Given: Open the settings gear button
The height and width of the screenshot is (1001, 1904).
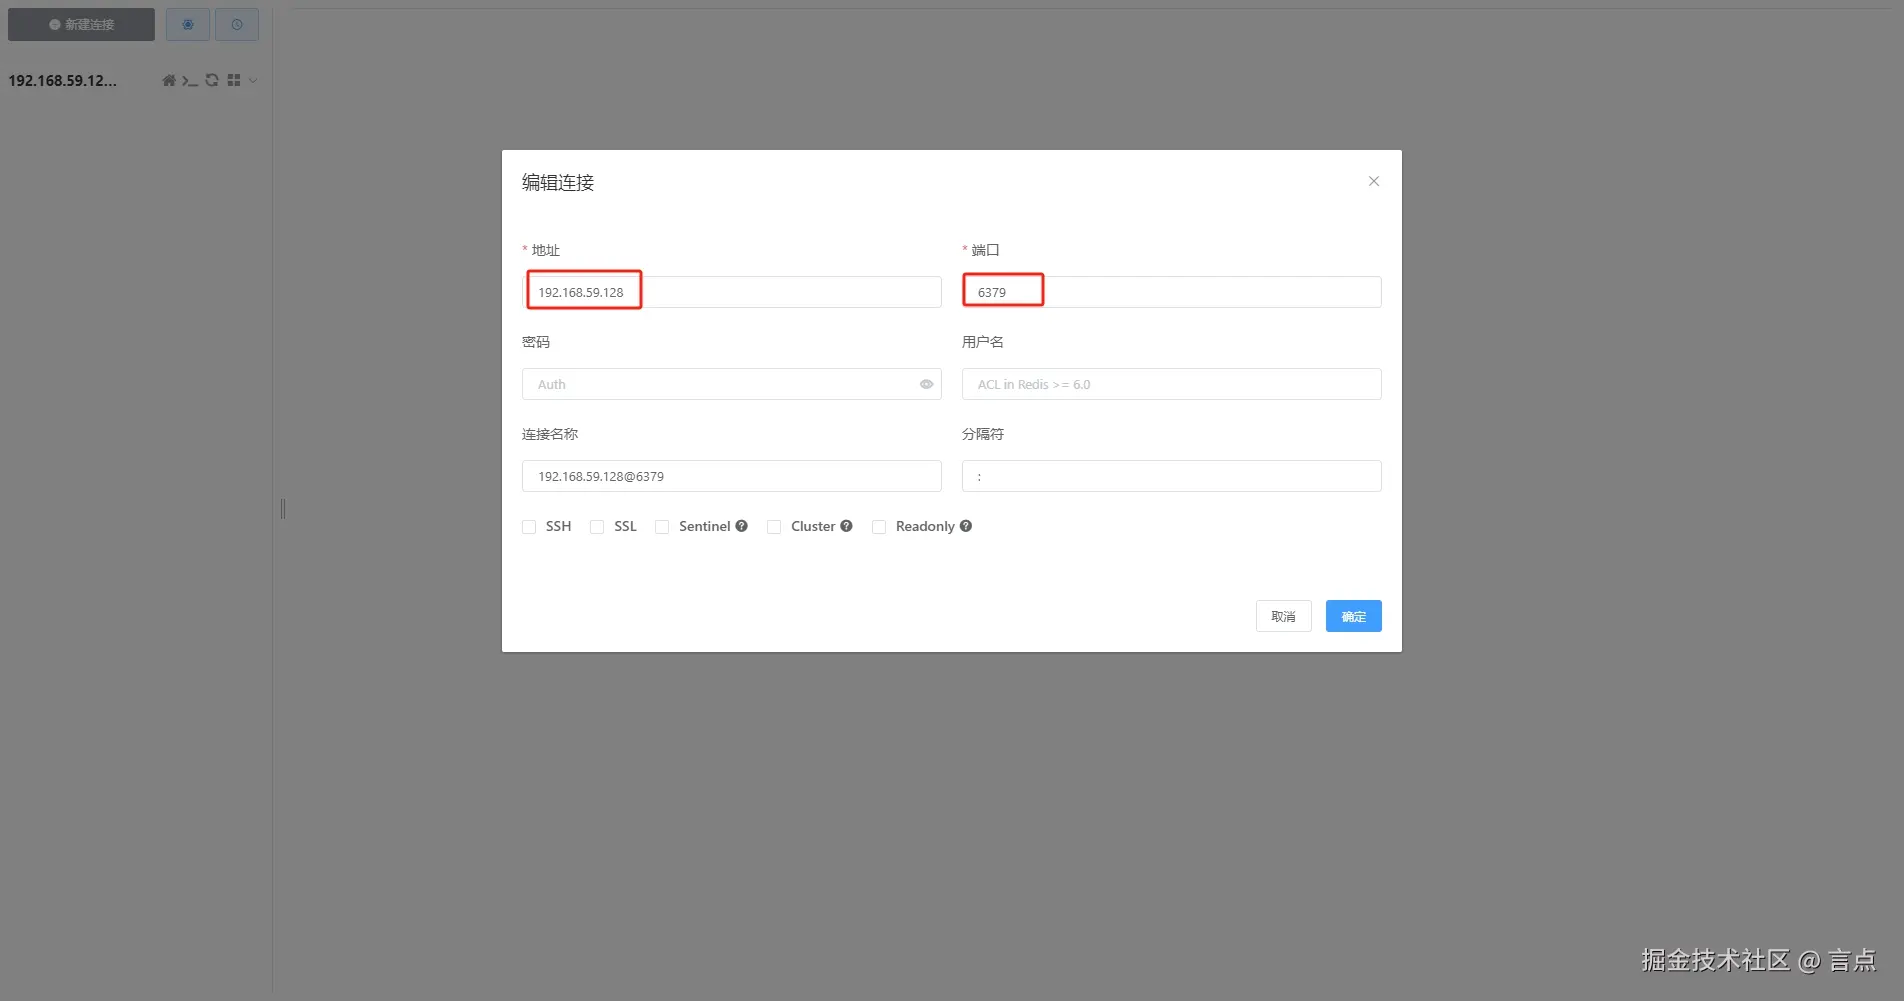Looking at the screenshot, I should [x=188, y=24].
